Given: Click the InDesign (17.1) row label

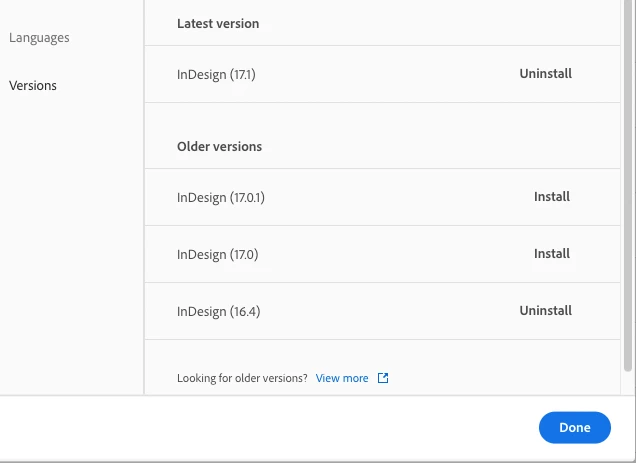Looking at the screenshot, I should pyautogui.click(x=216, y=75).
